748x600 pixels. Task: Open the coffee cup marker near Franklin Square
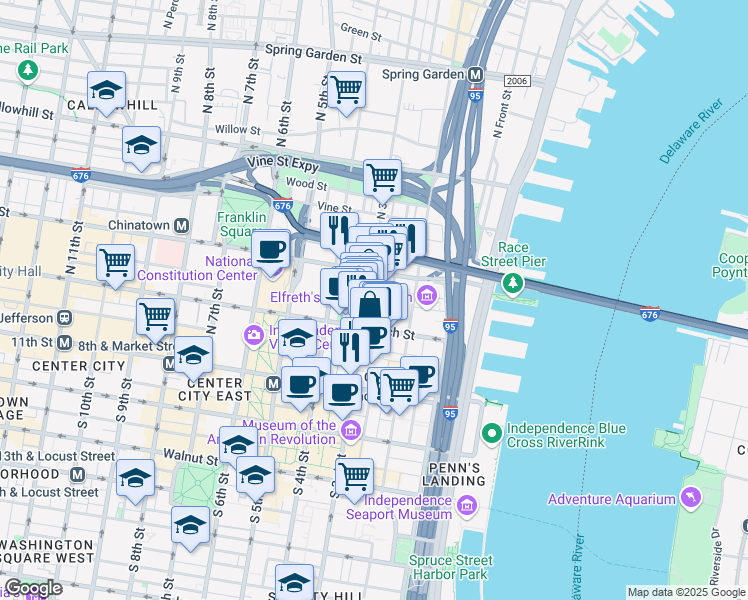[270, 249]
